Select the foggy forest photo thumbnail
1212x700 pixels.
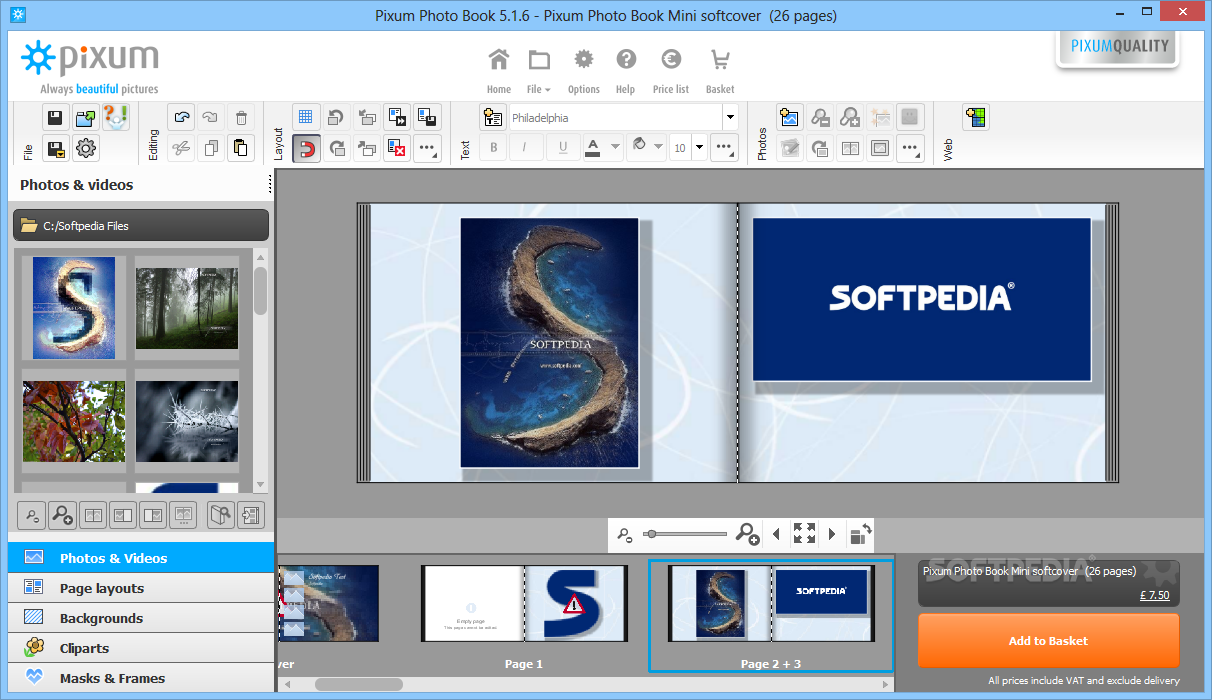click(x=187, y=308)
